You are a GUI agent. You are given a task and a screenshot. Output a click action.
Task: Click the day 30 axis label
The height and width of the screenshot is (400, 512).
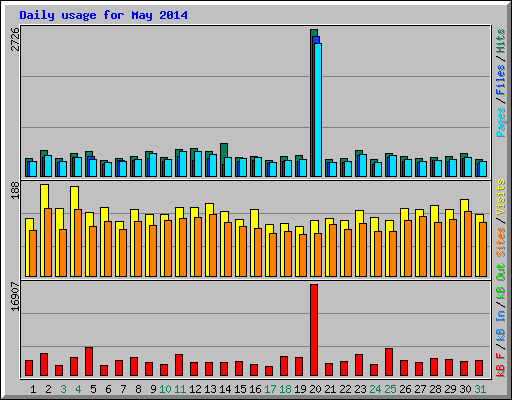465,389
